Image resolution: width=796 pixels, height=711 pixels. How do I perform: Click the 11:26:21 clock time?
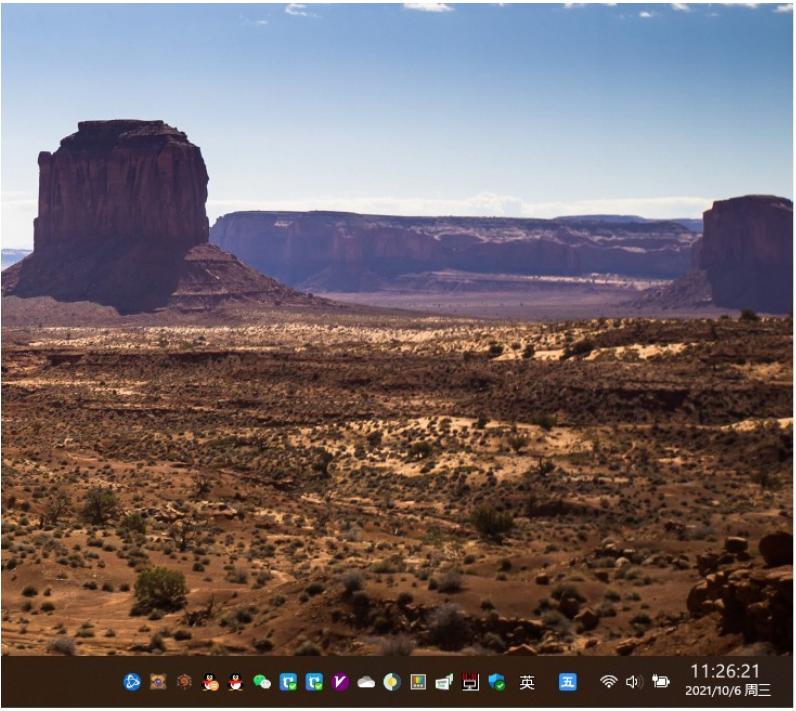tap(725, 671)
